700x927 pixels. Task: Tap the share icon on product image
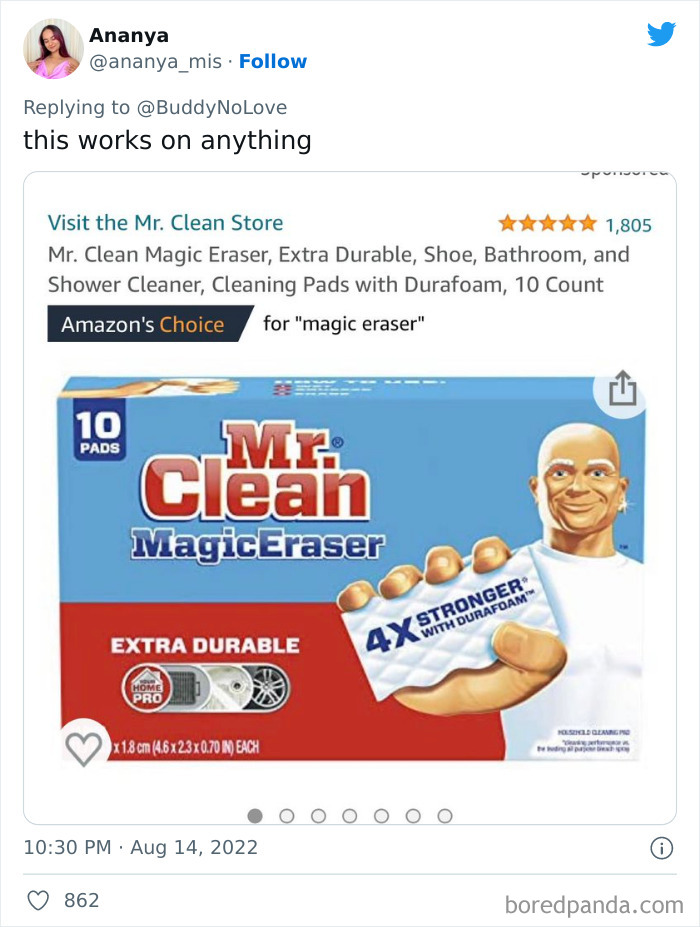(623, 388)
